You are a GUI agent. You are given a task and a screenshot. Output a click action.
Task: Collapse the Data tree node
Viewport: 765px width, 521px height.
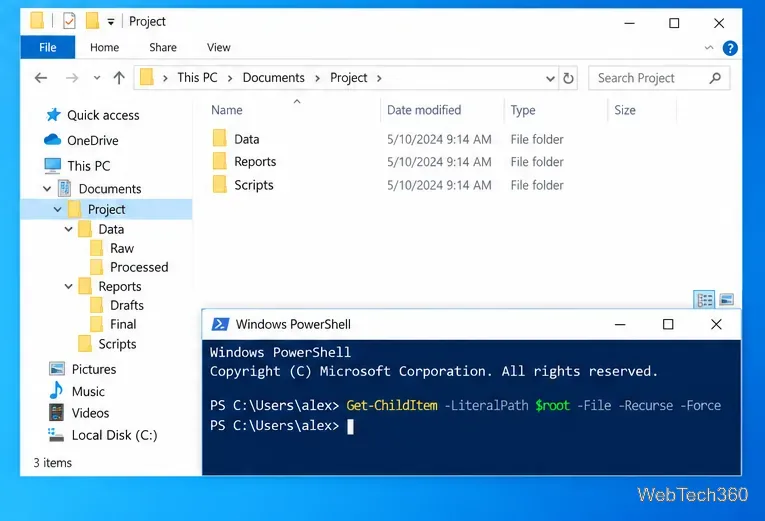[69, 229]
